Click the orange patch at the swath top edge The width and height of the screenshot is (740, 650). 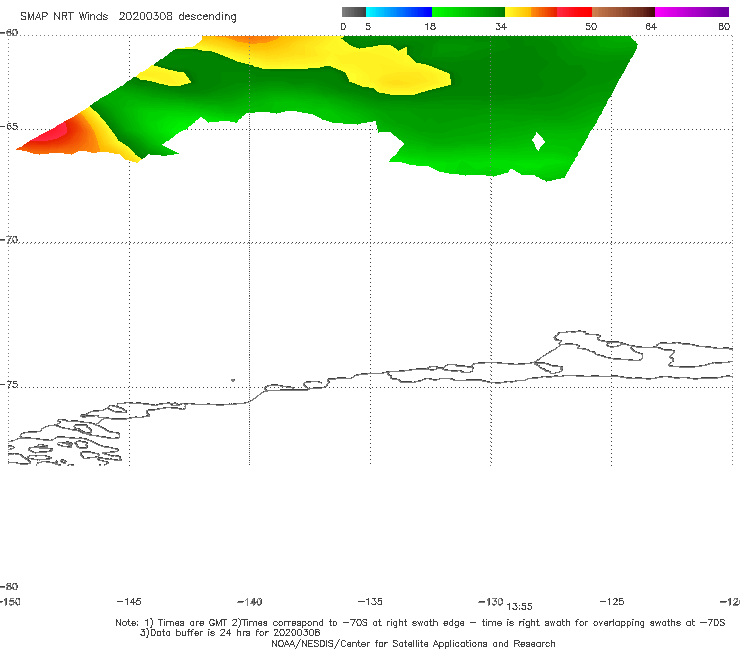point(253,39)
